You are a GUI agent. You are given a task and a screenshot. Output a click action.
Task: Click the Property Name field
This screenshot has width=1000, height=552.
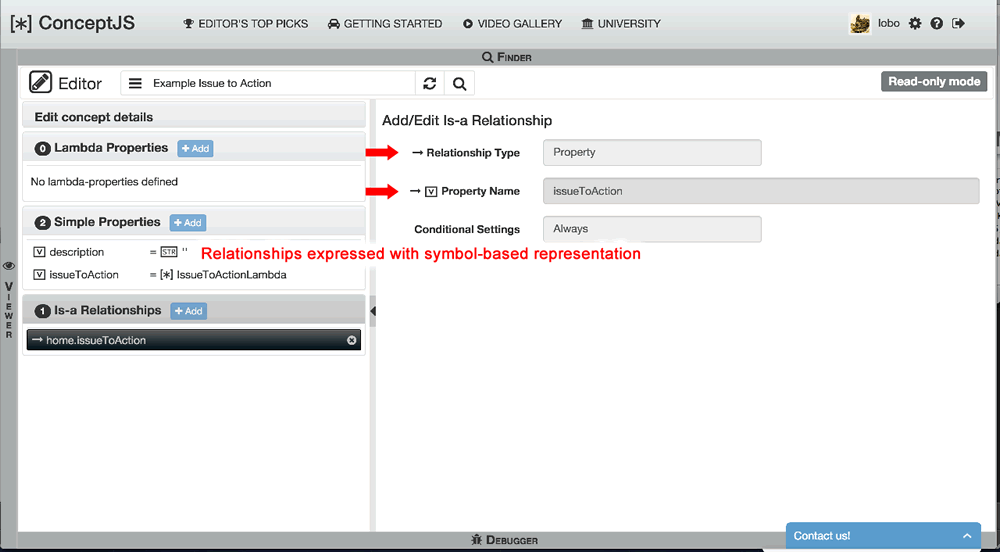761,191
